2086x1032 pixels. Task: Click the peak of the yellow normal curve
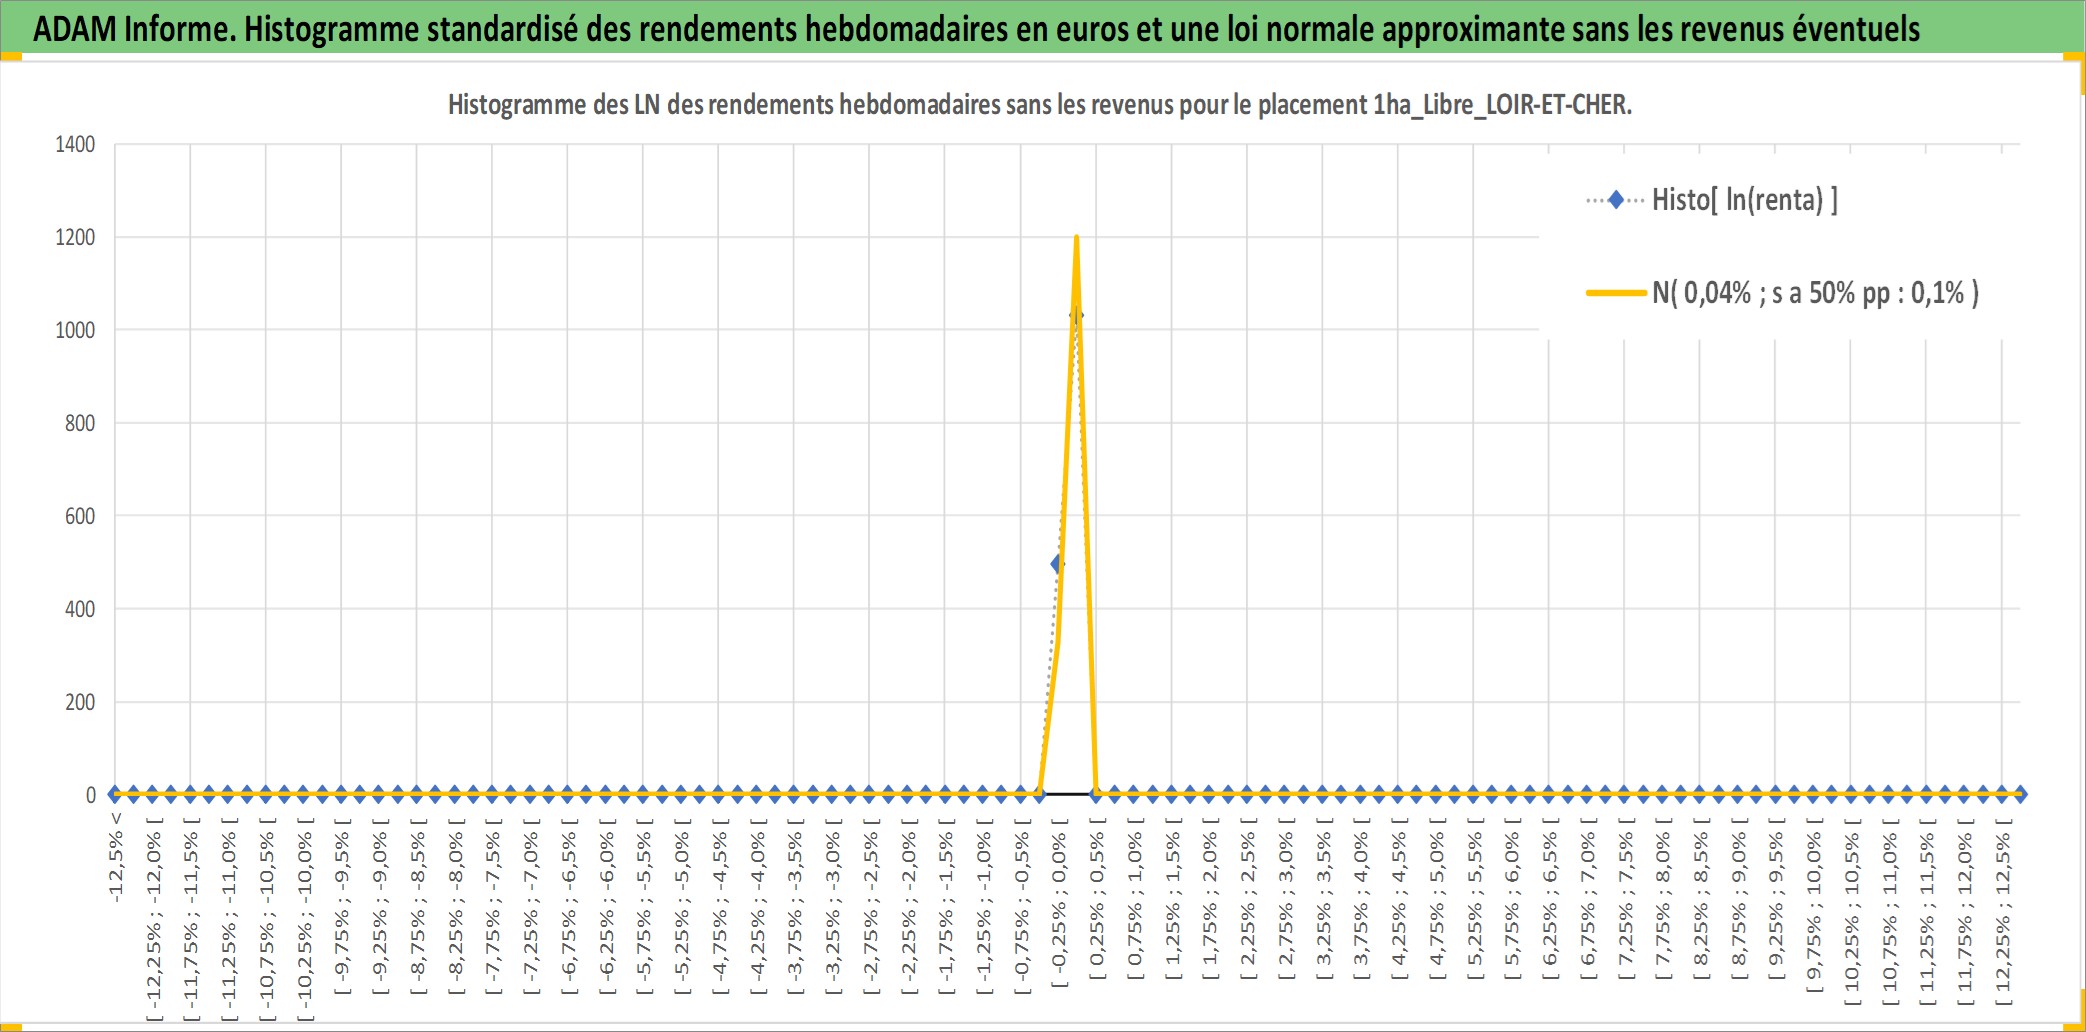(x=1076, y=238)
